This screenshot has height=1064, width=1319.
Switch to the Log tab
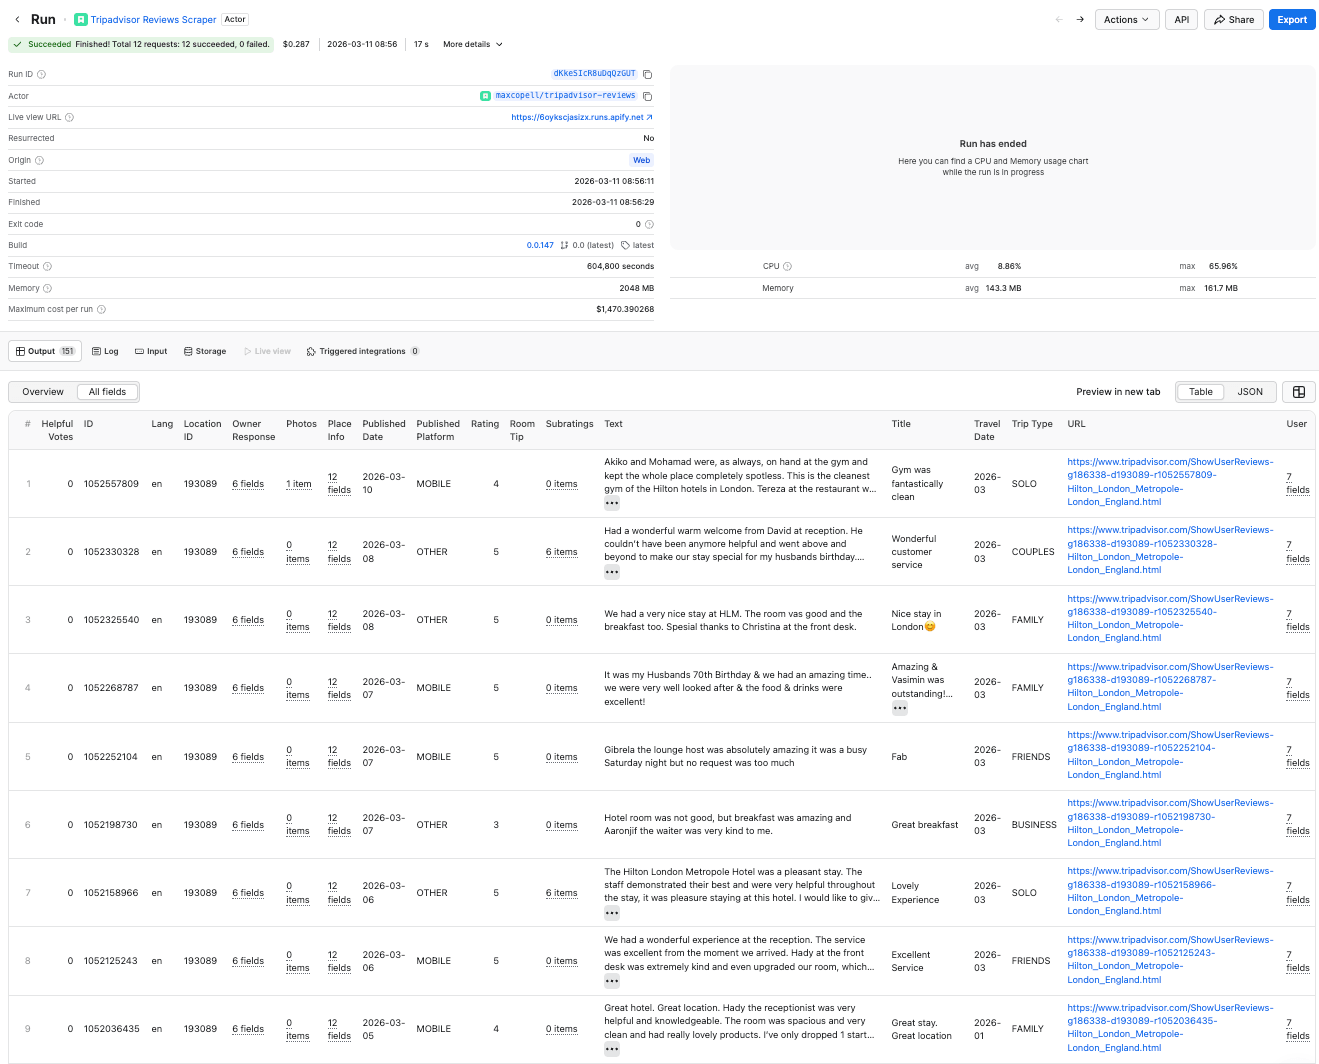(104, 351)
